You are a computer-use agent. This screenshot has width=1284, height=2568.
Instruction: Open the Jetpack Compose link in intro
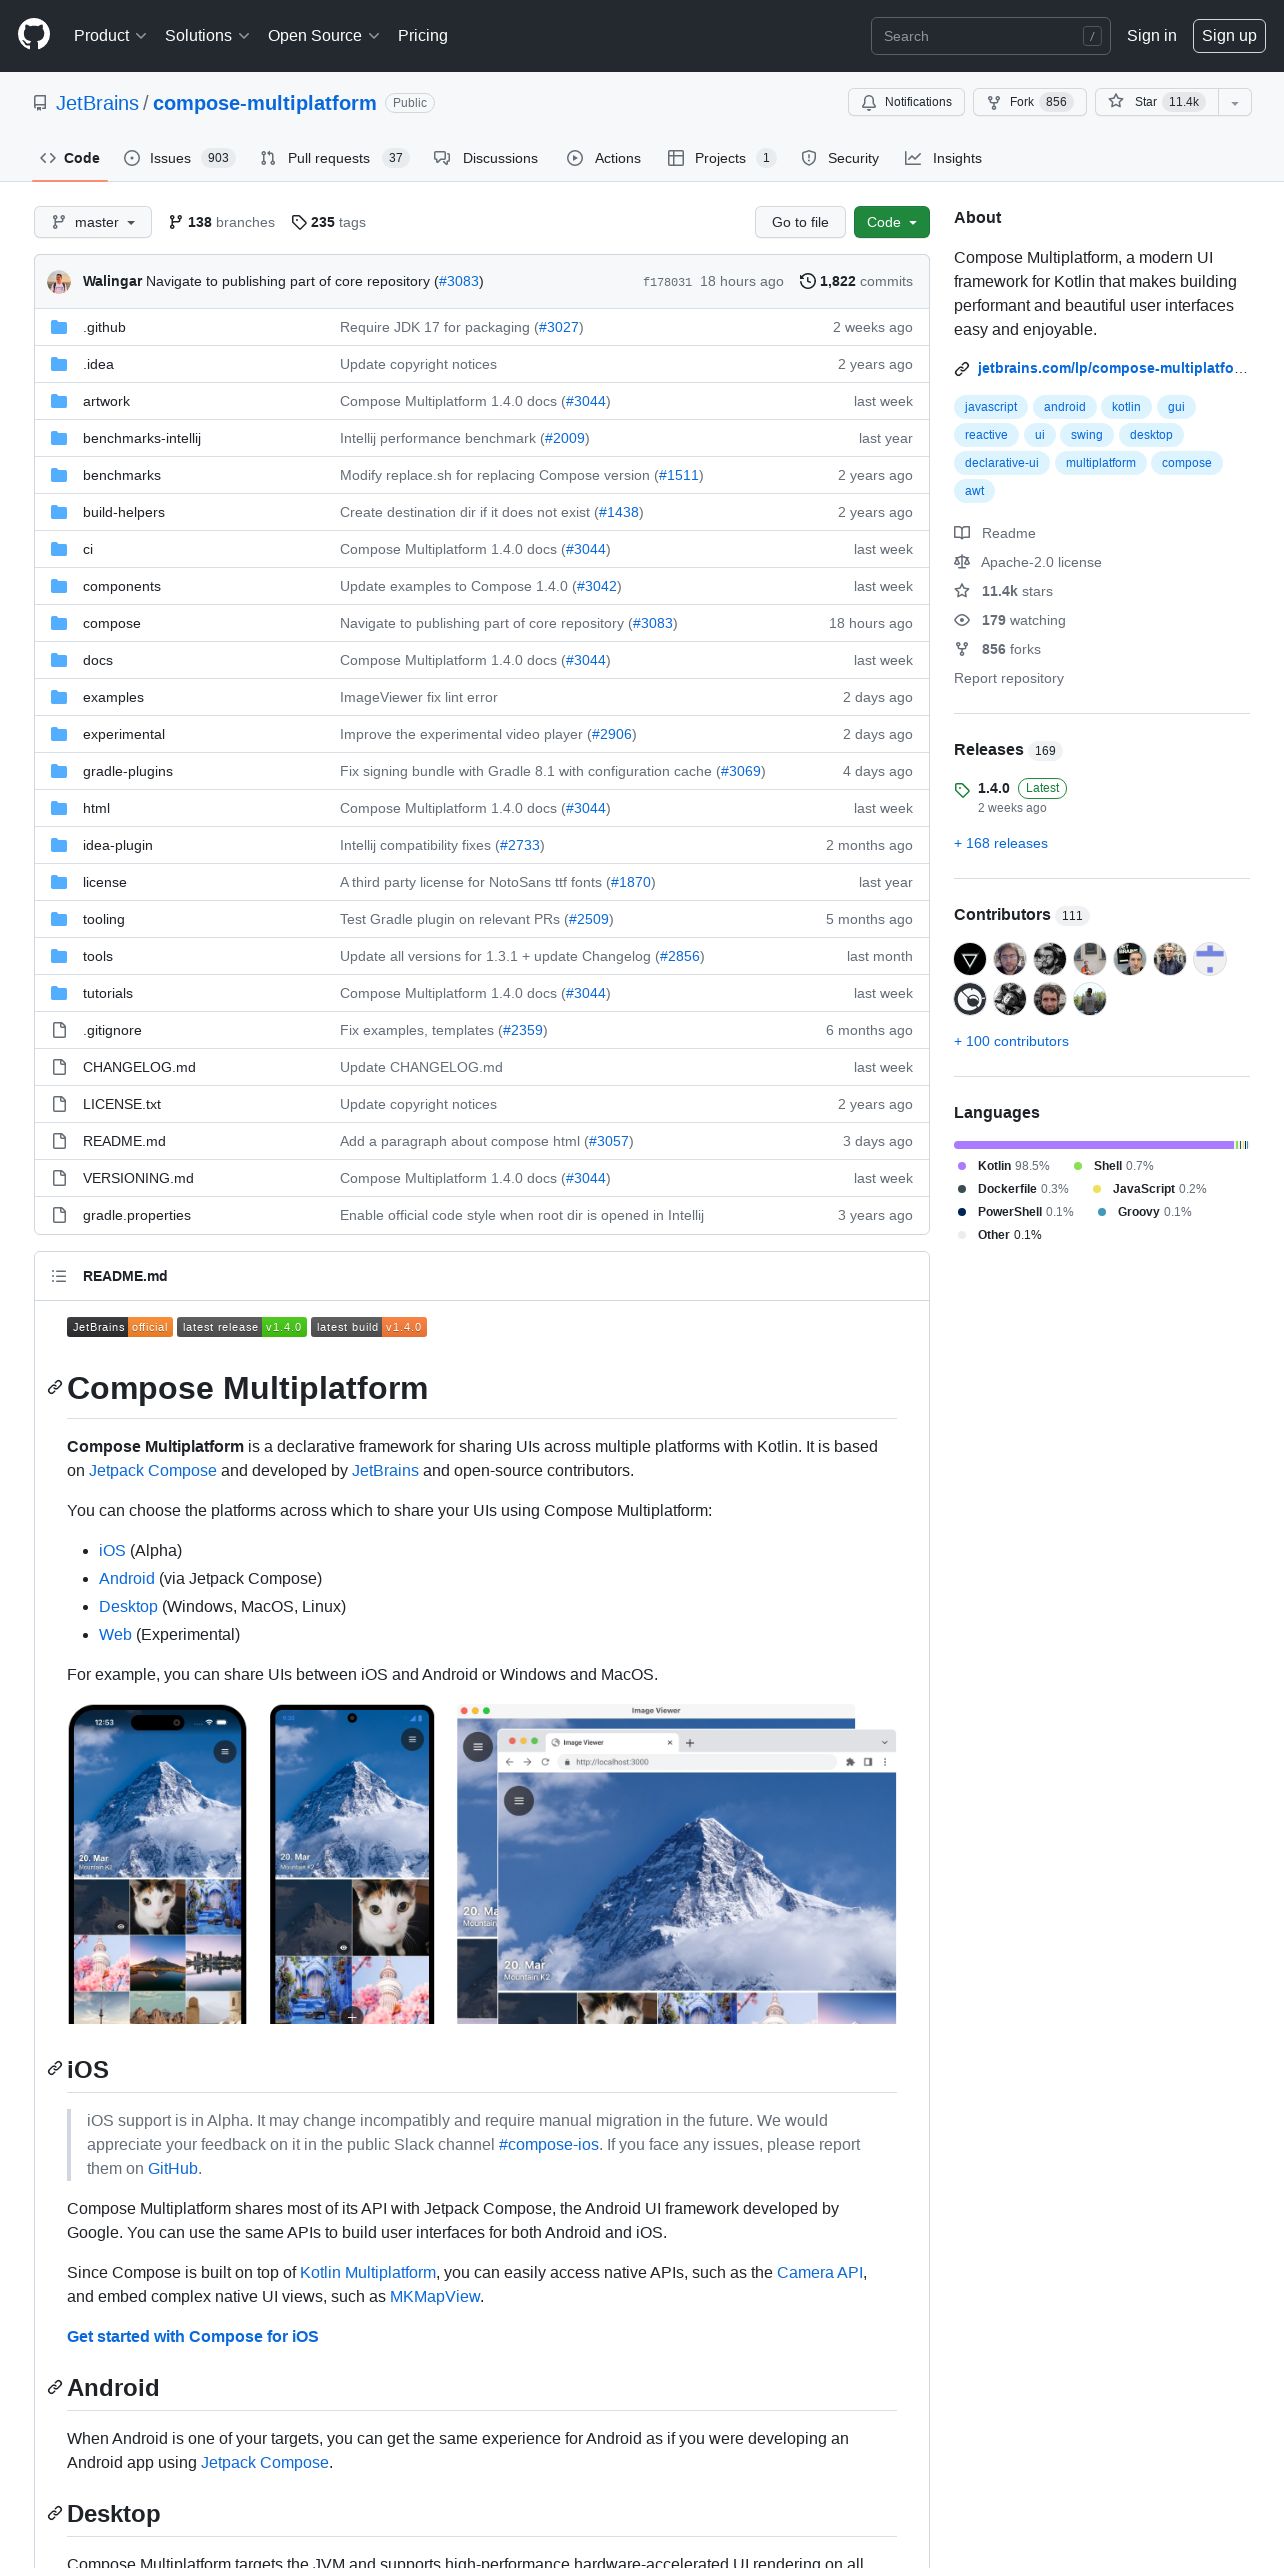pyautogui.click(x=153, y=1470)
